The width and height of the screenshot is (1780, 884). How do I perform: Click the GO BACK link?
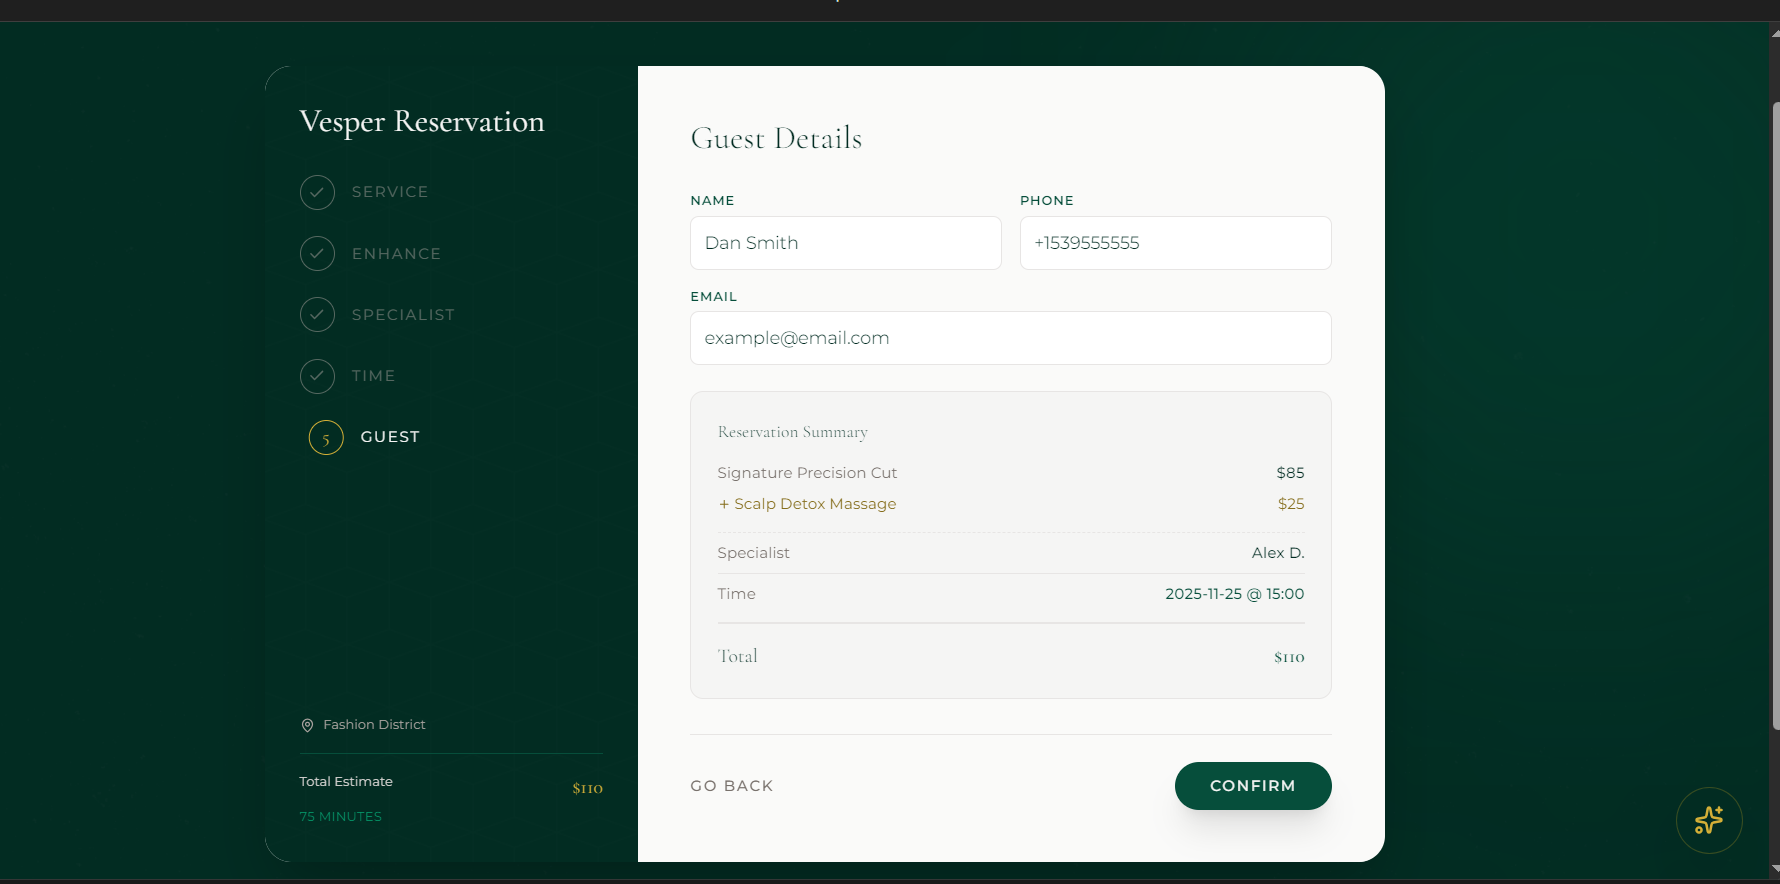tap(732, 786)
